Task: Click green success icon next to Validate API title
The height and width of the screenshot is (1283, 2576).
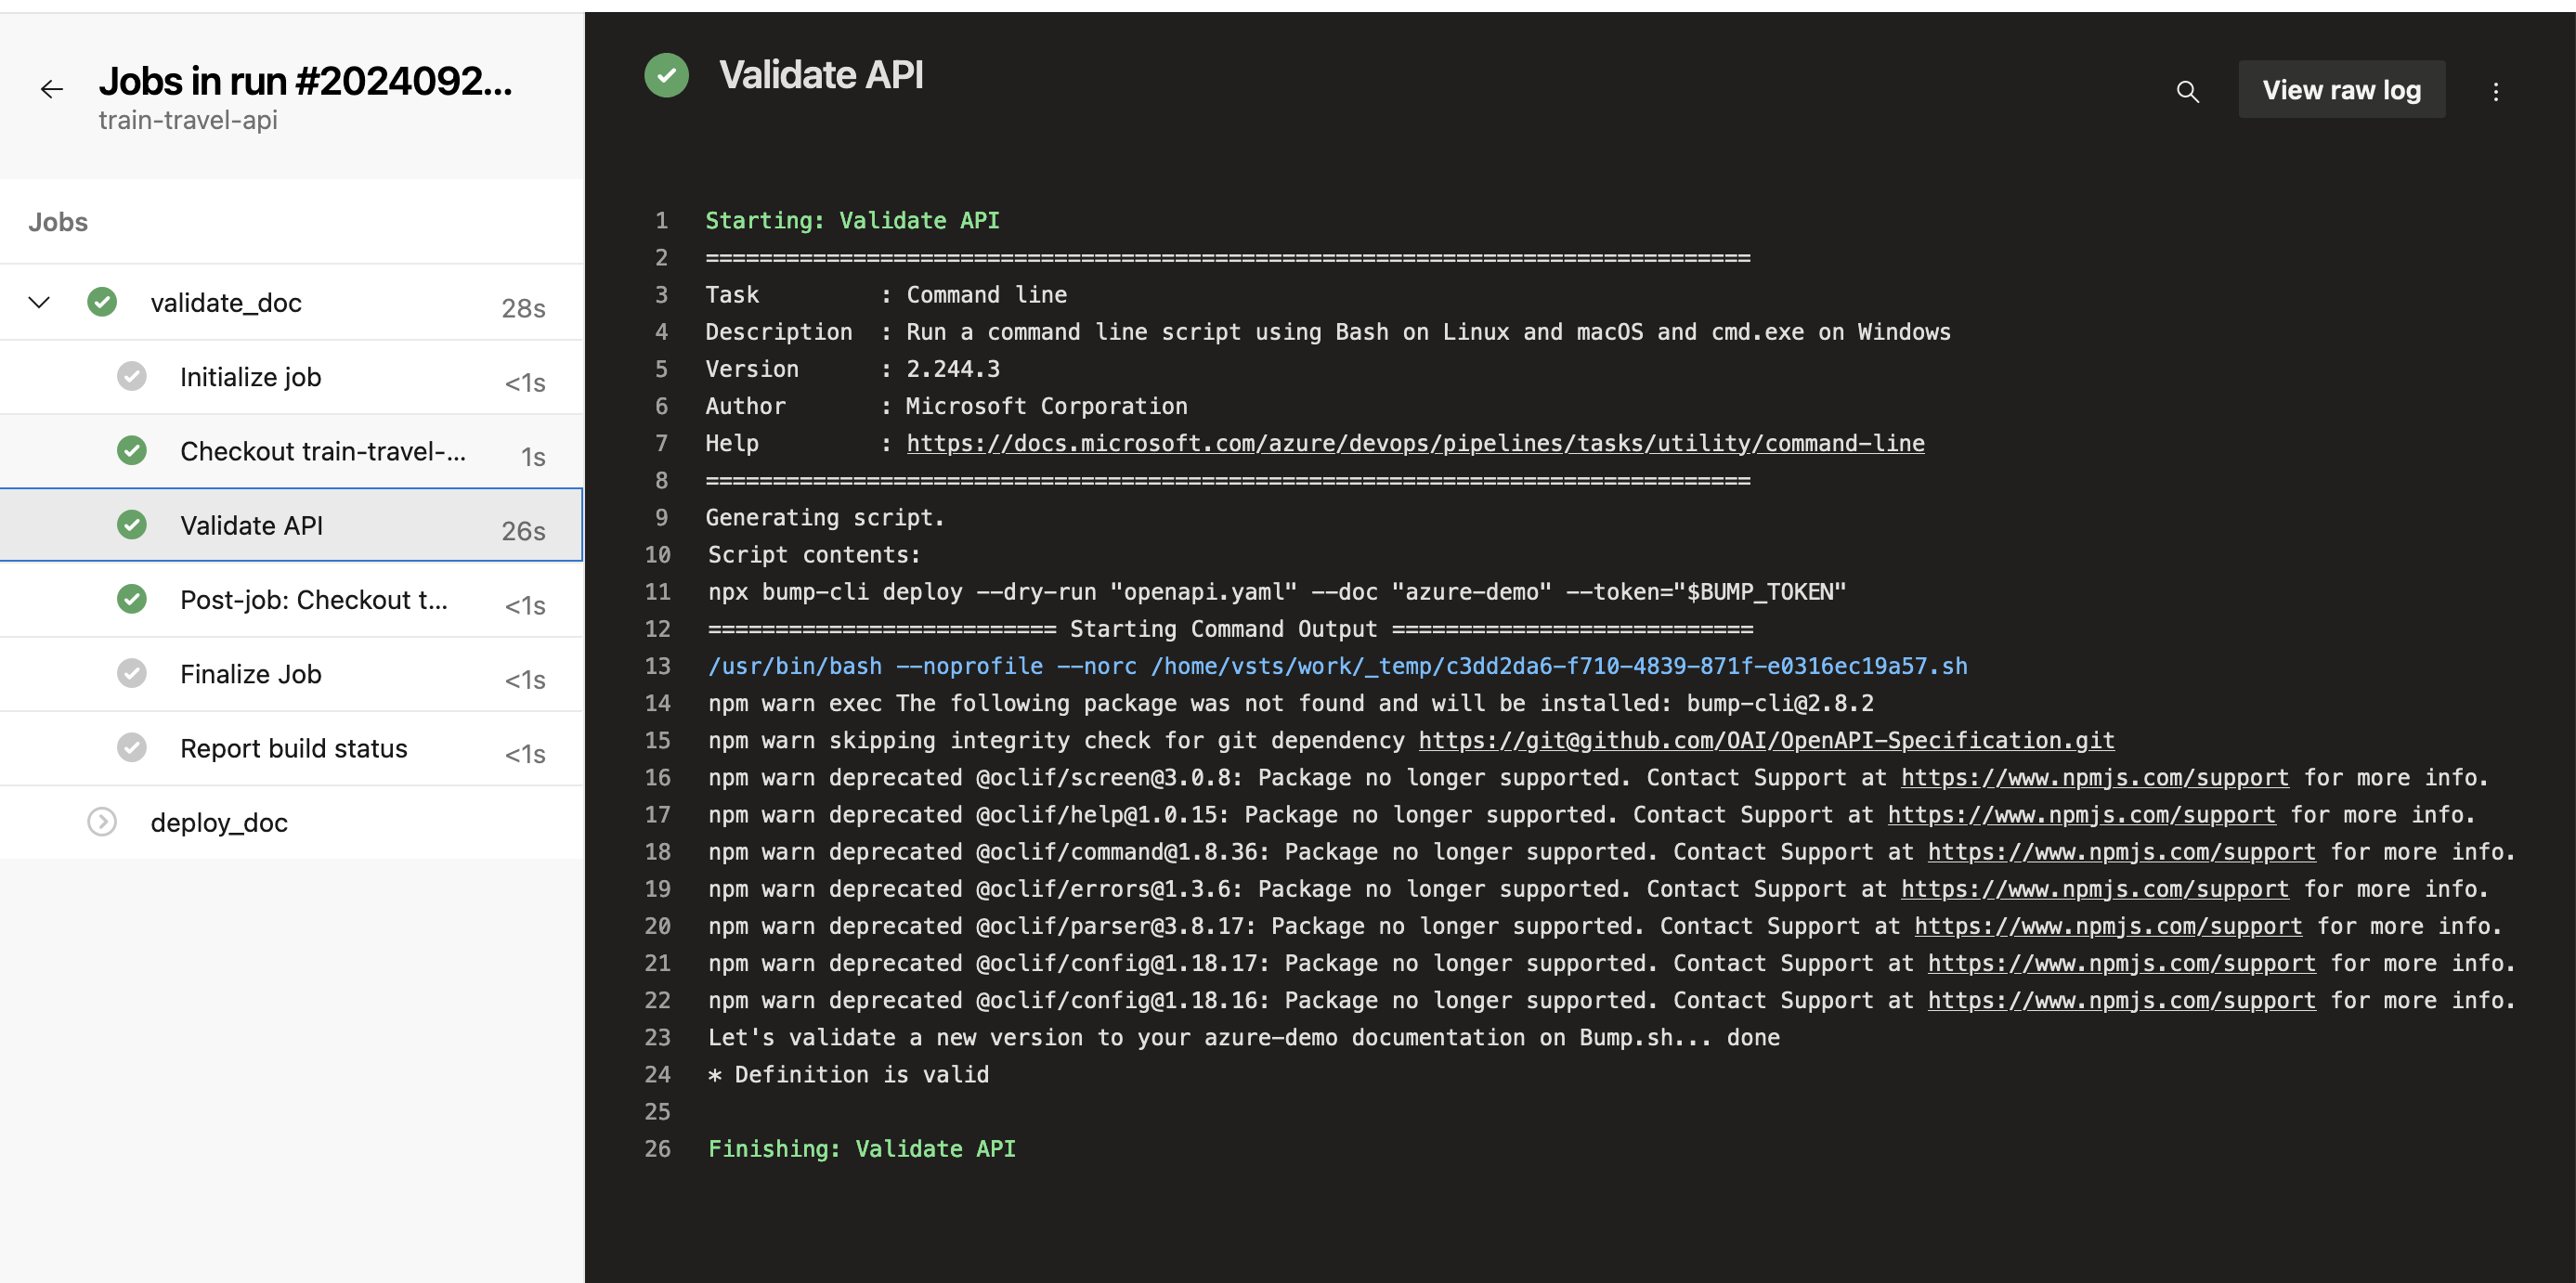Action: [666, 75]
